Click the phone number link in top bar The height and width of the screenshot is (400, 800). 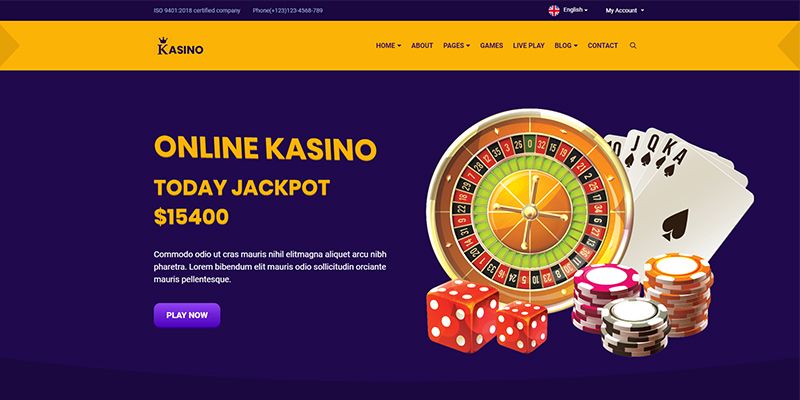pos(288,10)
